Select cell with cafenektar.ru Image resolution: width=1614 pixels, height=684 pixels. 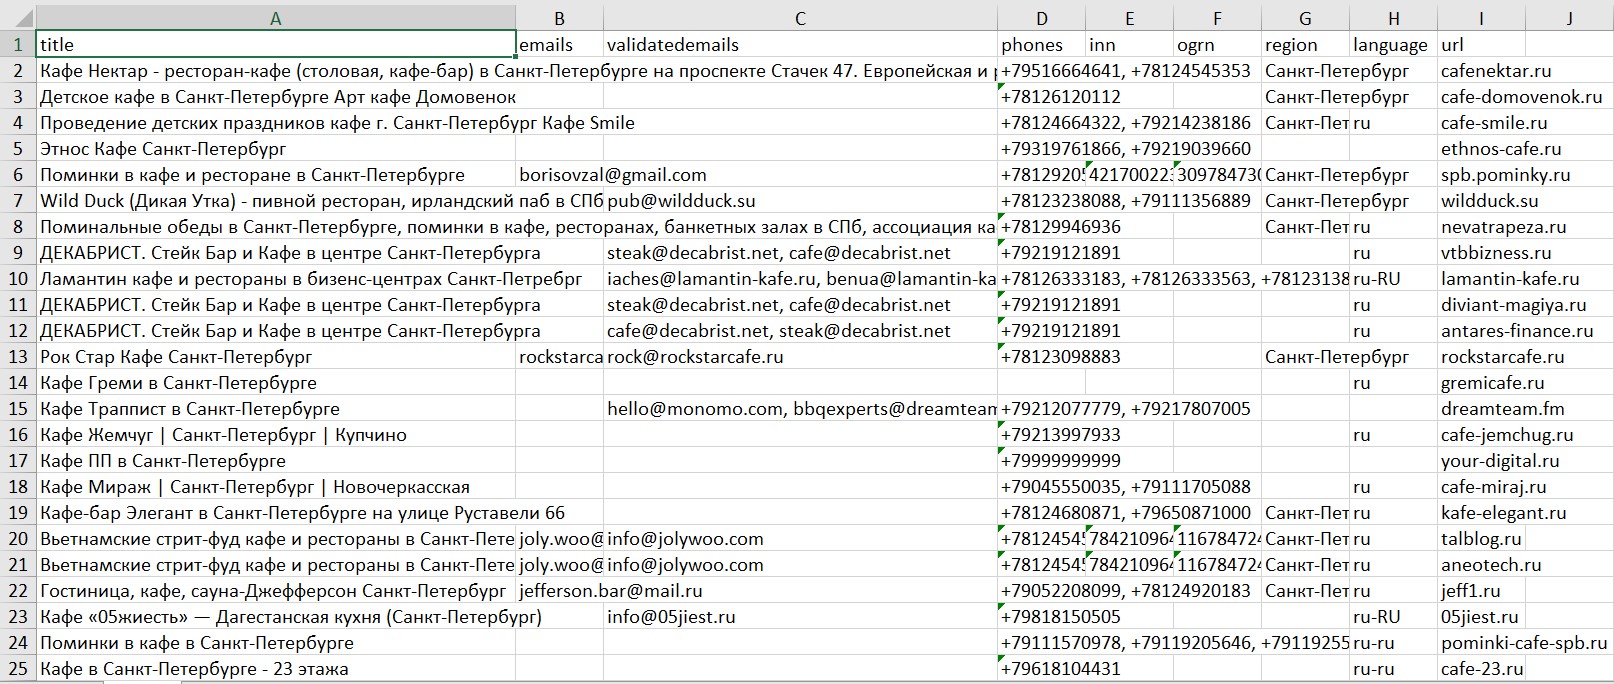tap(1481, 70)
